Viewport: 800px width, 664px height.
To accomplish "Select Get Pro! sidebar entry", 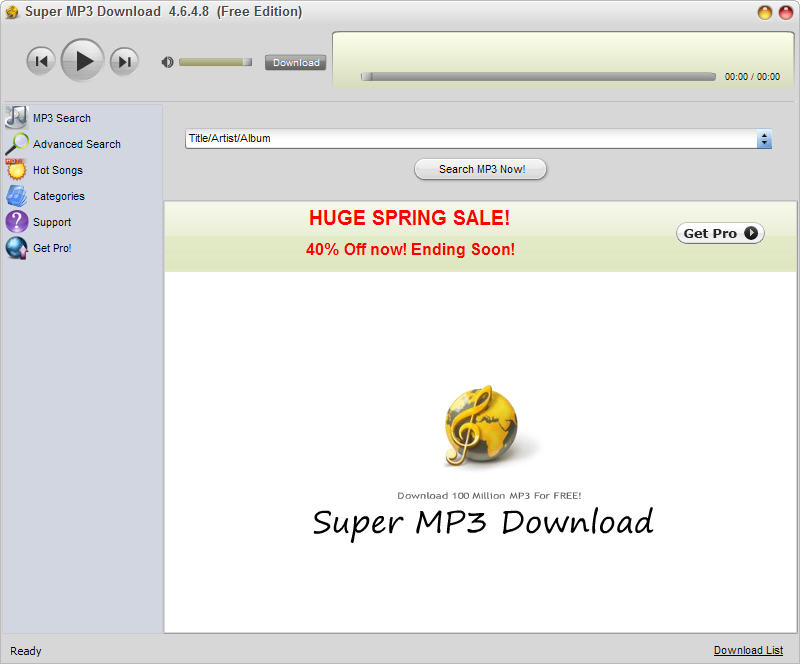I will (x=52, y=248).
